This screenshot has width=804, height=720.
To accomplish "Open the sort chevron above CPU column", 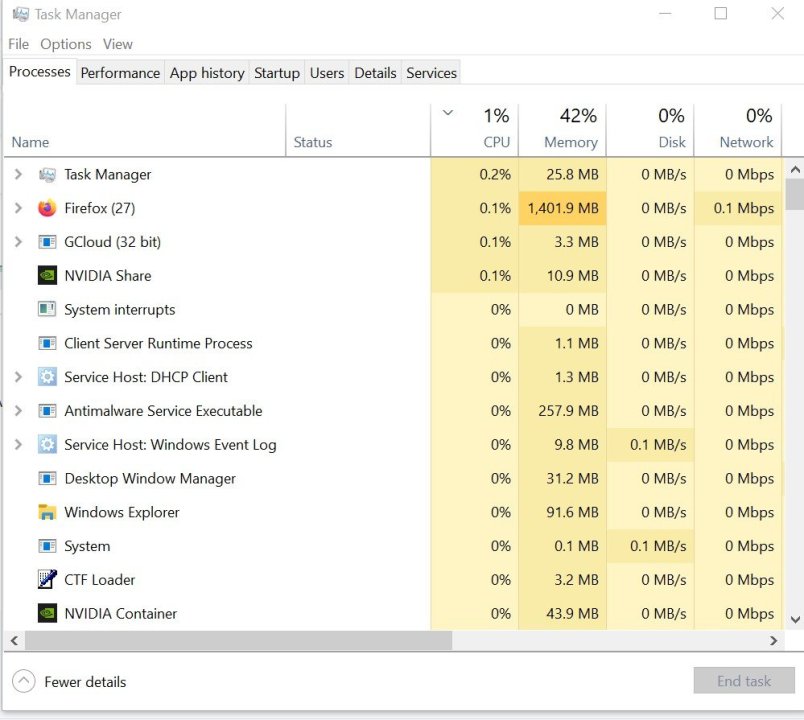I will click(447, 112).
